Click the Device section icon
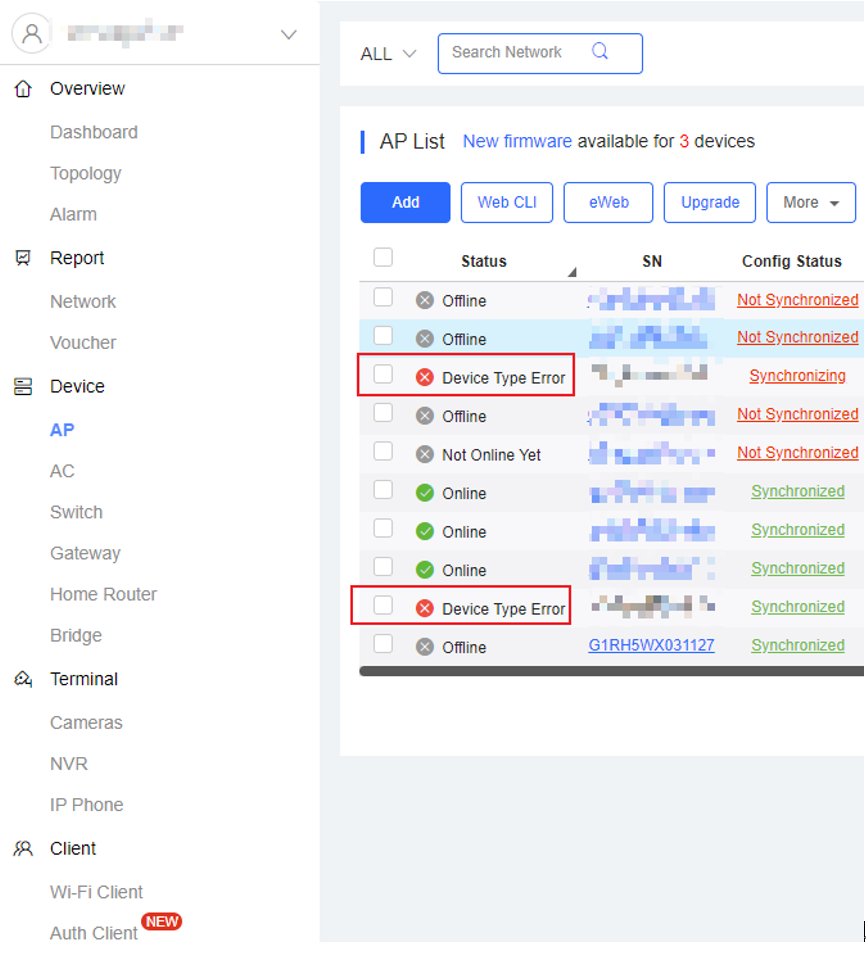866x953 pixels. [23, 387]
